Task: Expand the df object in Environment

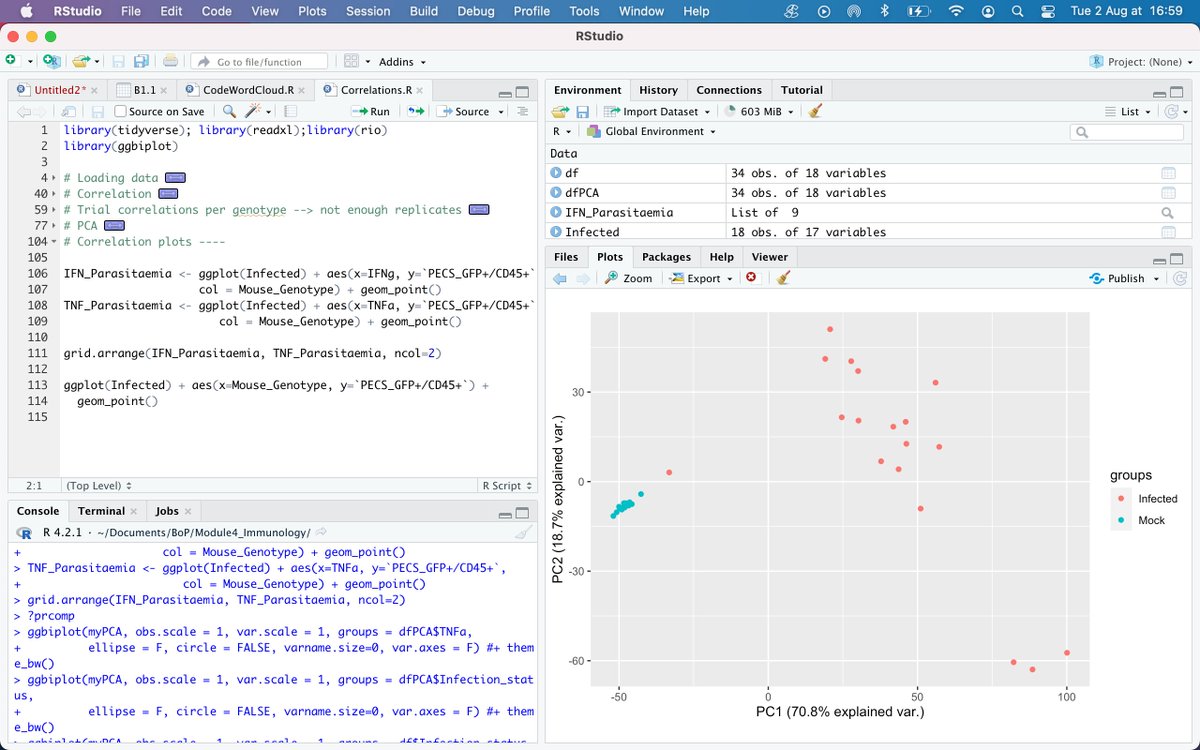Action: [556, 173]
